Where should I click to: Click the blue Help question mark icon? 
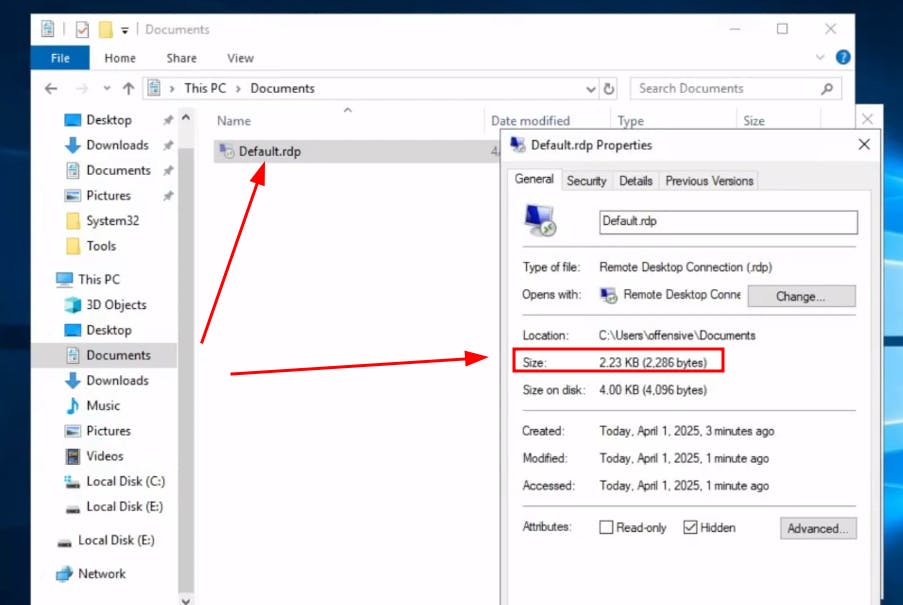[x=843, y=58]
